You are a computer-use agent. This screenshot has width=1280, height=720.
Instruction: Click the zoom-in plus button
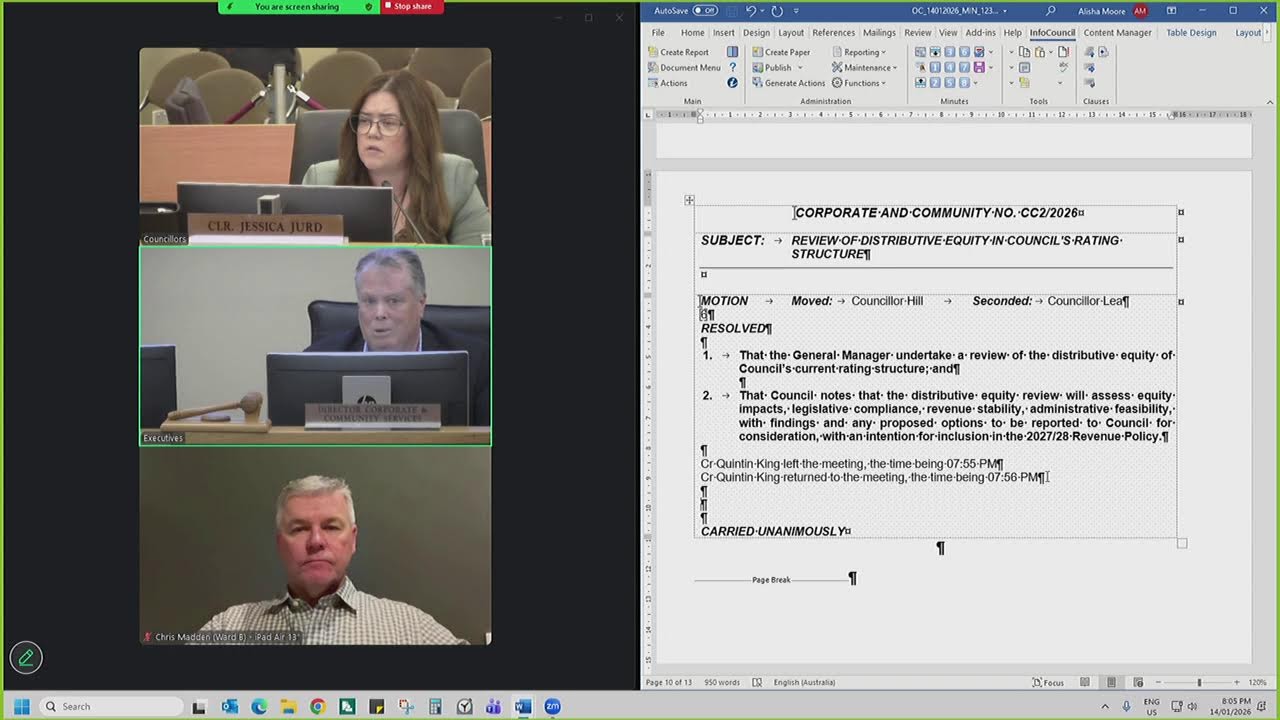pyautogui.click(x=1239, y=682)
